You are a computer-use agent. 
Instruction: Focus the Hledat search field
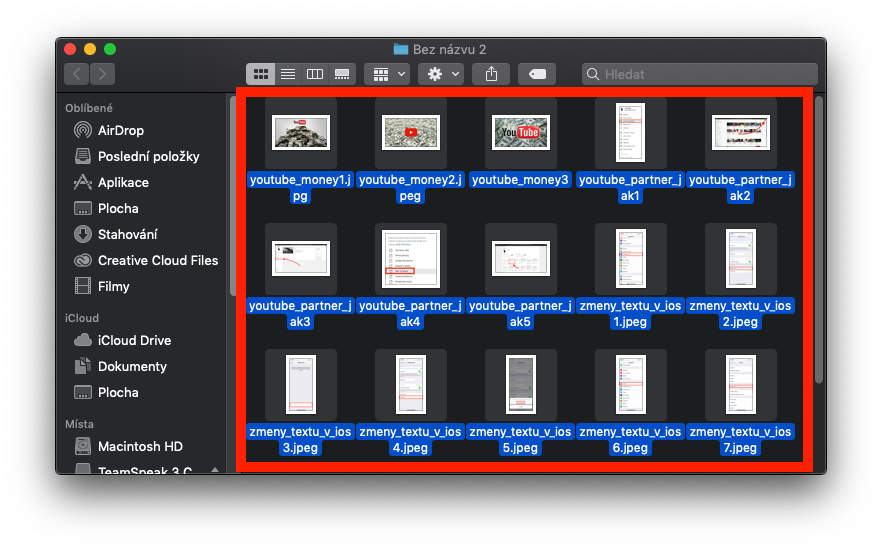click(700, 74)
